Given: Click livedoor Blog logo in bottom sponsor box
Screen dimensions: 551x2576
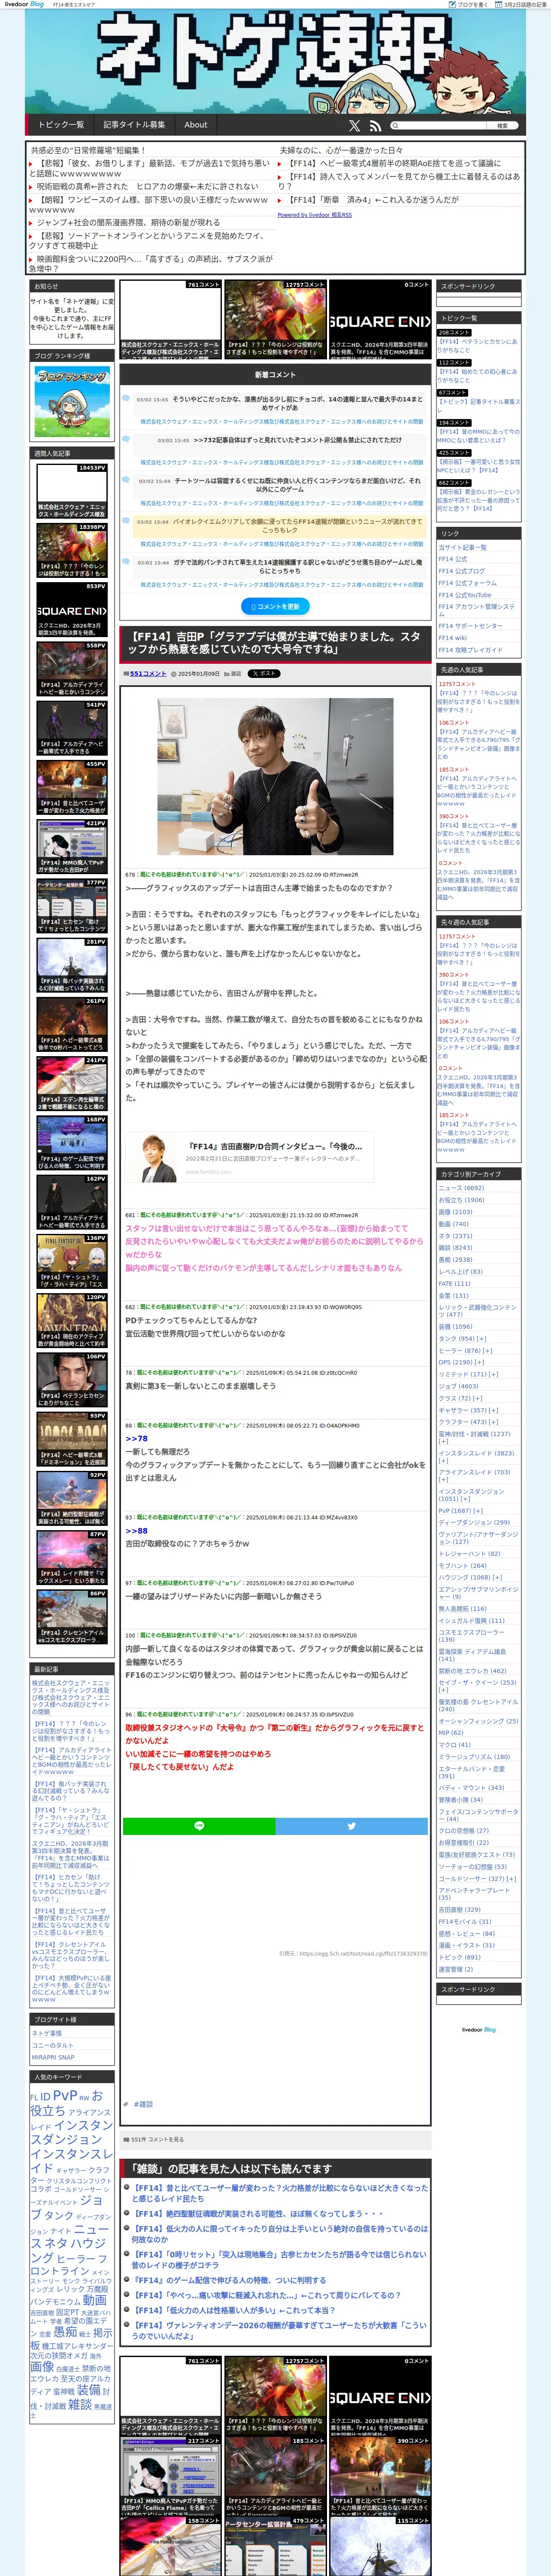Looking at the screenshot, I should 478,2029.
